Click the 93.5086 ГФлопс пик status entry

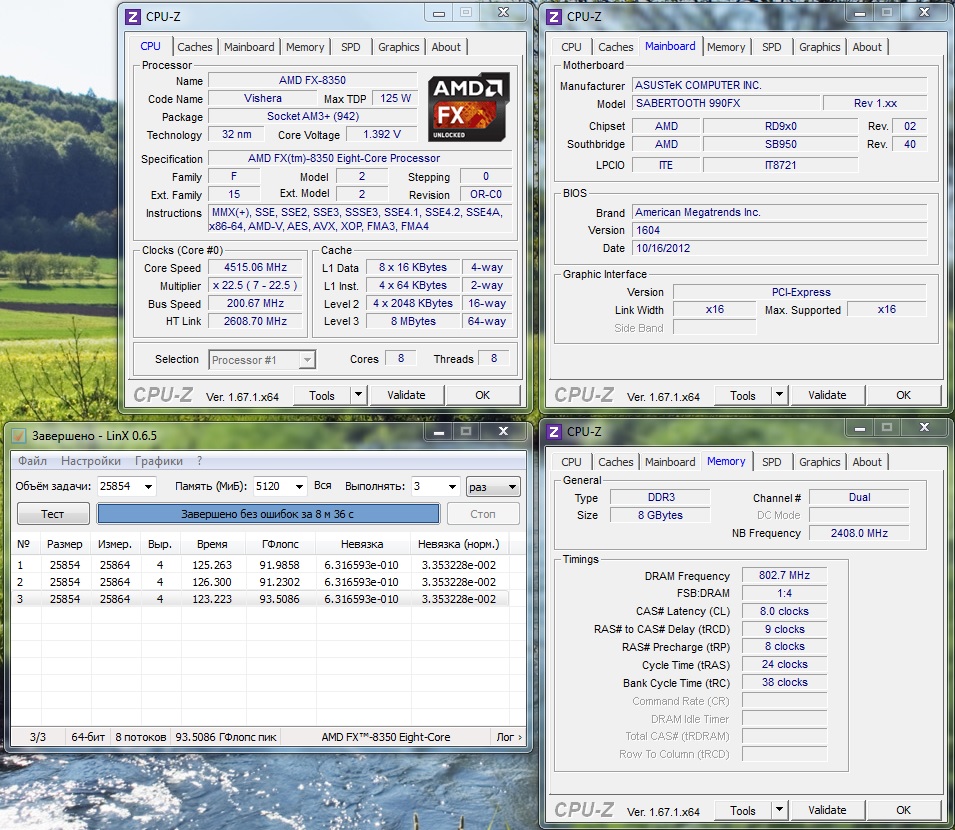pos(226,737)
